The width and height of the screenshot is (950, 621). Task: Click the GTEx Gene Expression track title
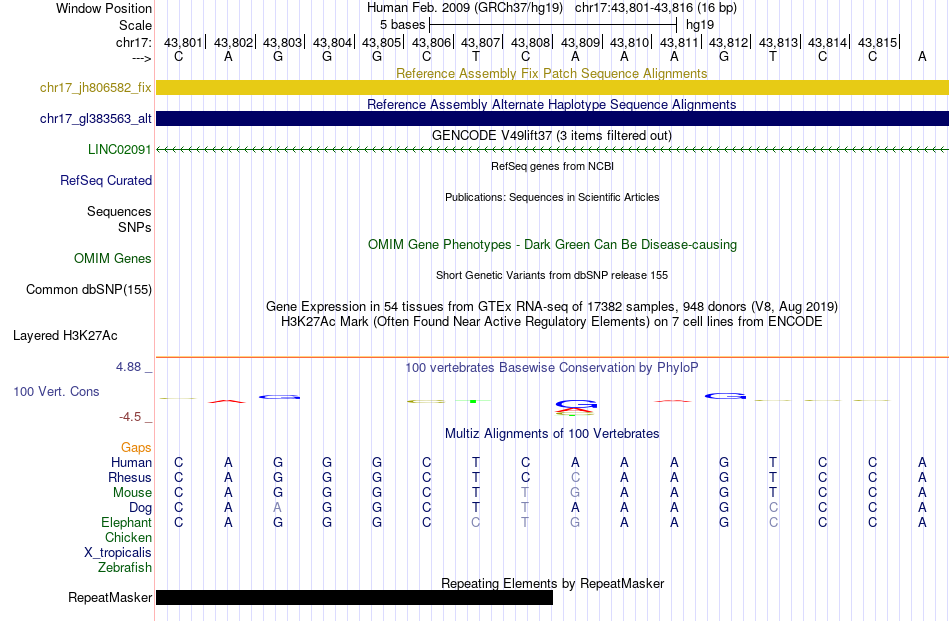click(552, 306)
